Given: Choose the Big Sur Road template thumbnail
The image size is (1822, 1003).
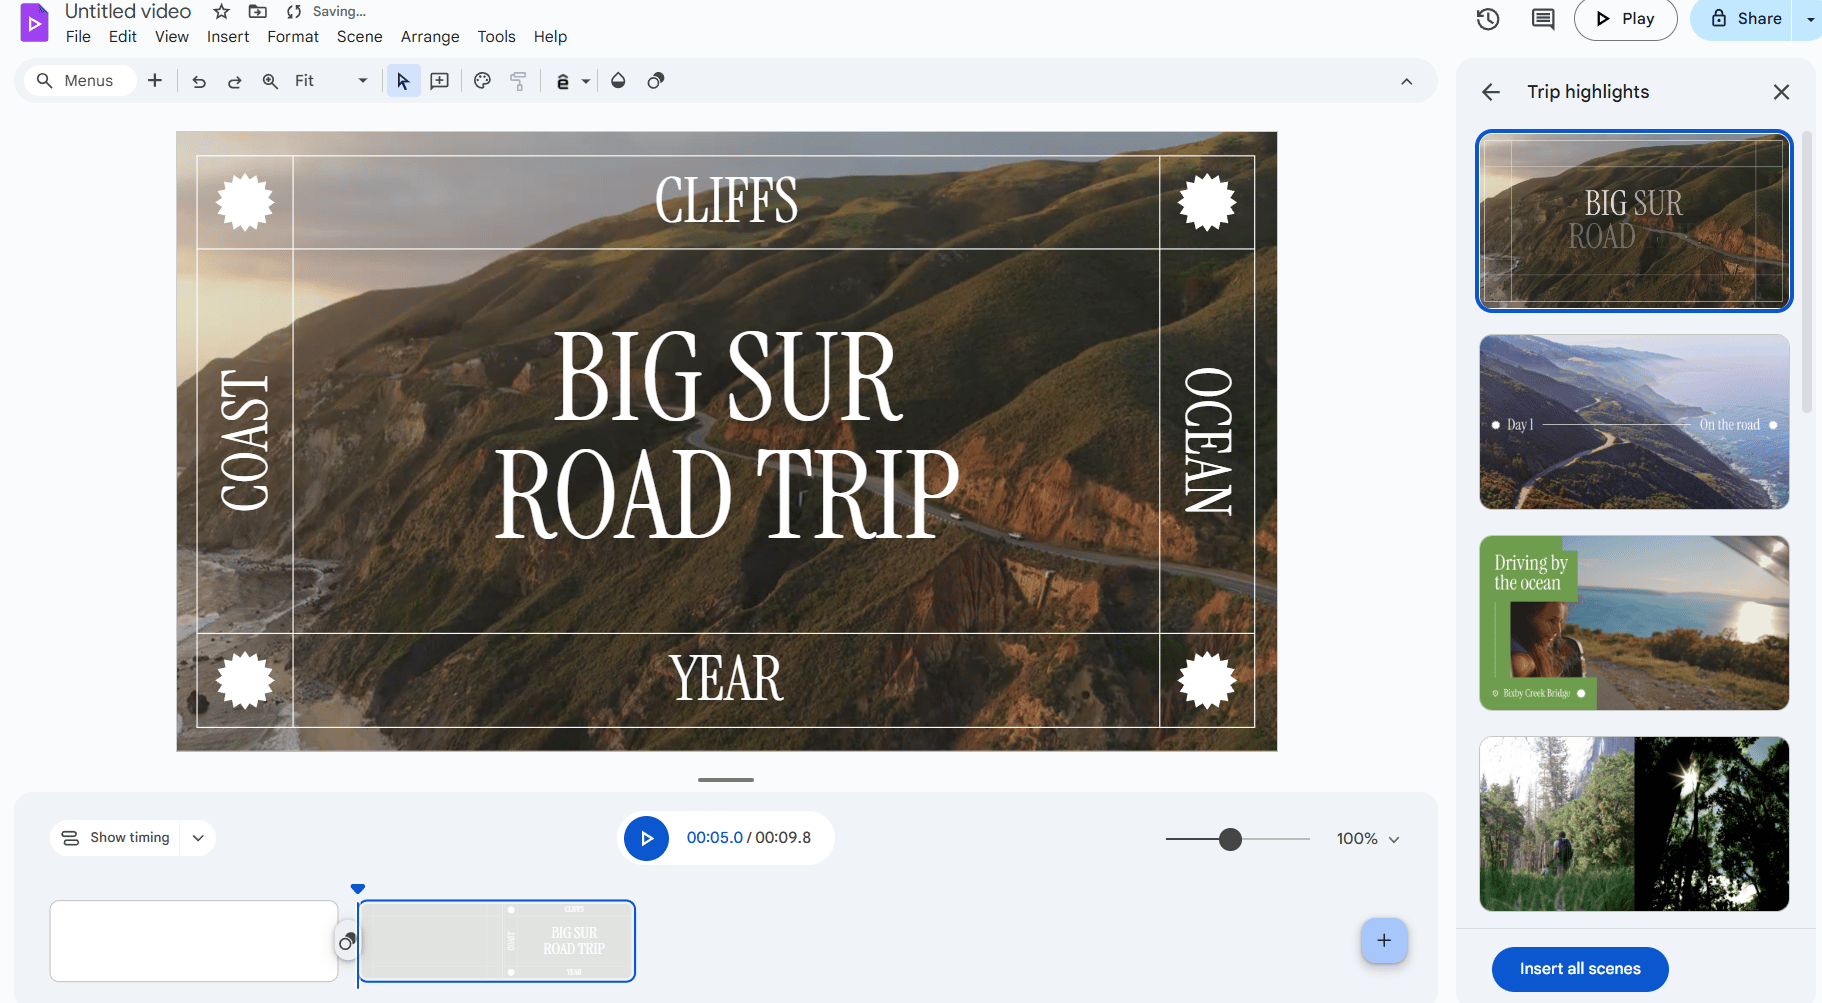Looking at the screenshot, I should point(1634,221).
